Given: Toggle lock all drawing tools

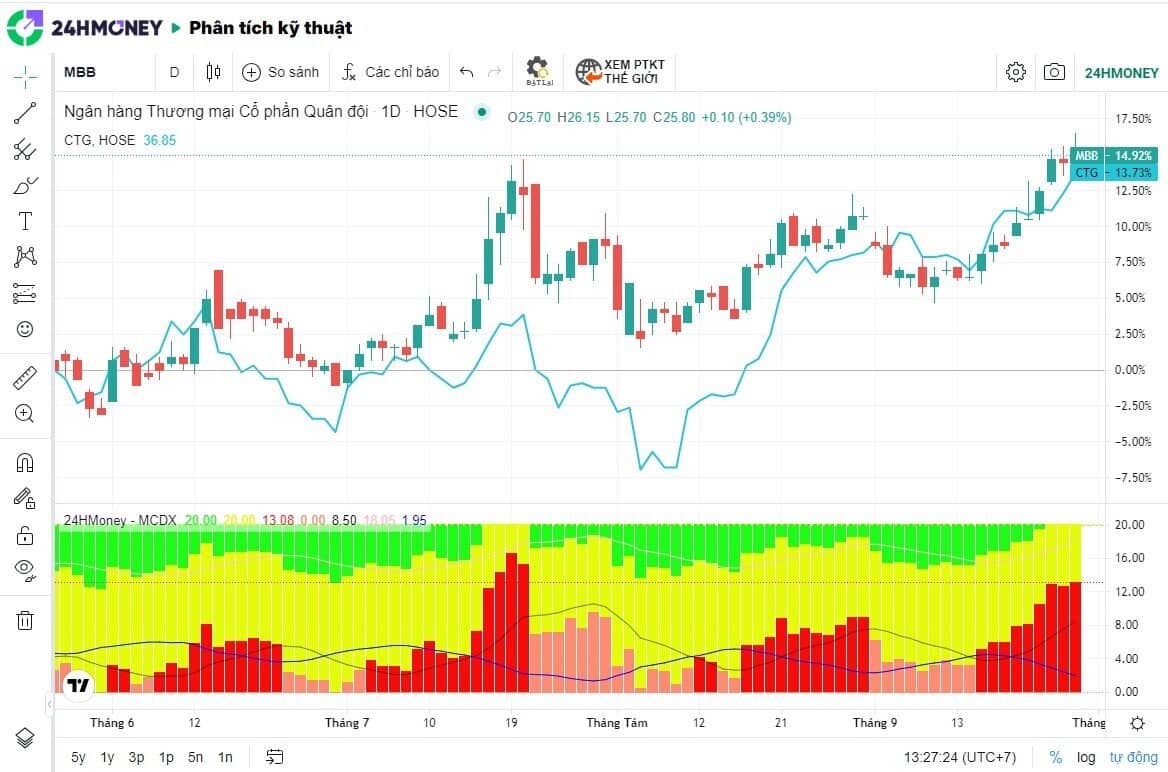Looking at the screenshot, I should click(x=25, y=535).
